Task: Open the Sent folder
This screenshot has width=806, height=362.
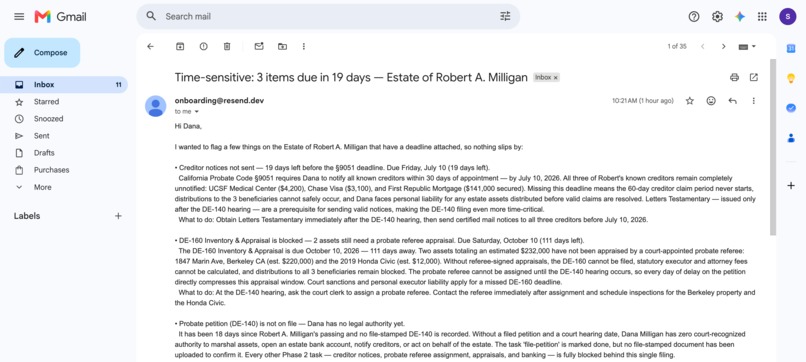Action: pos(42,136)
